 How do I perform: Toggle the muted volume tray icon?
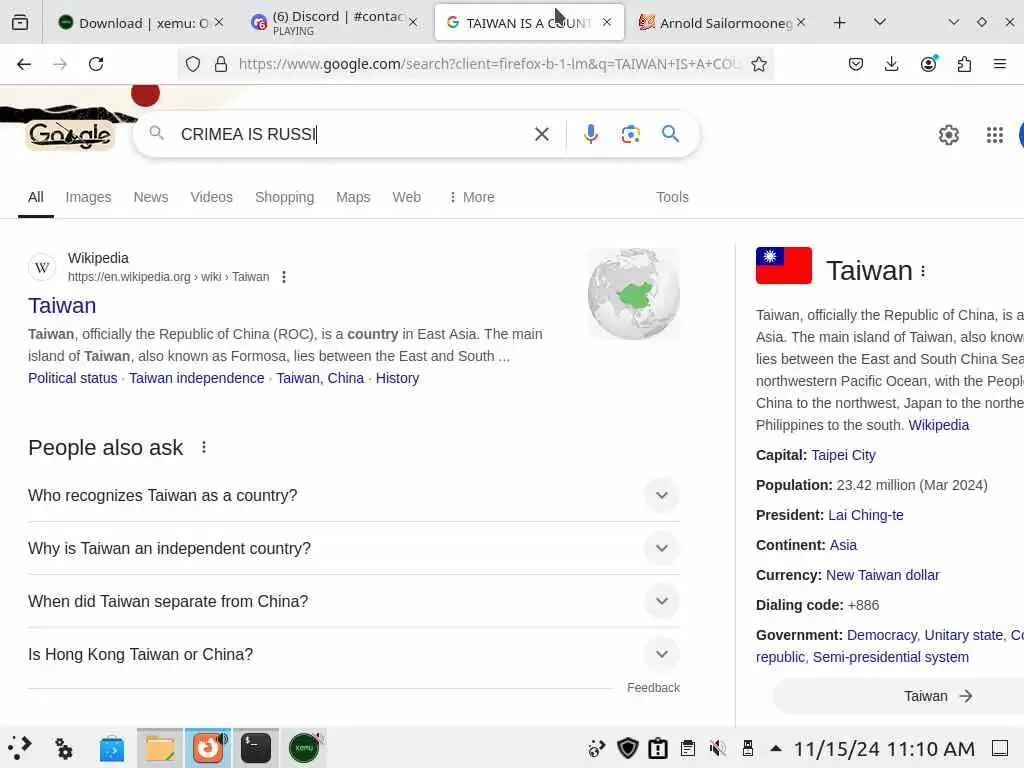point(717,748)
